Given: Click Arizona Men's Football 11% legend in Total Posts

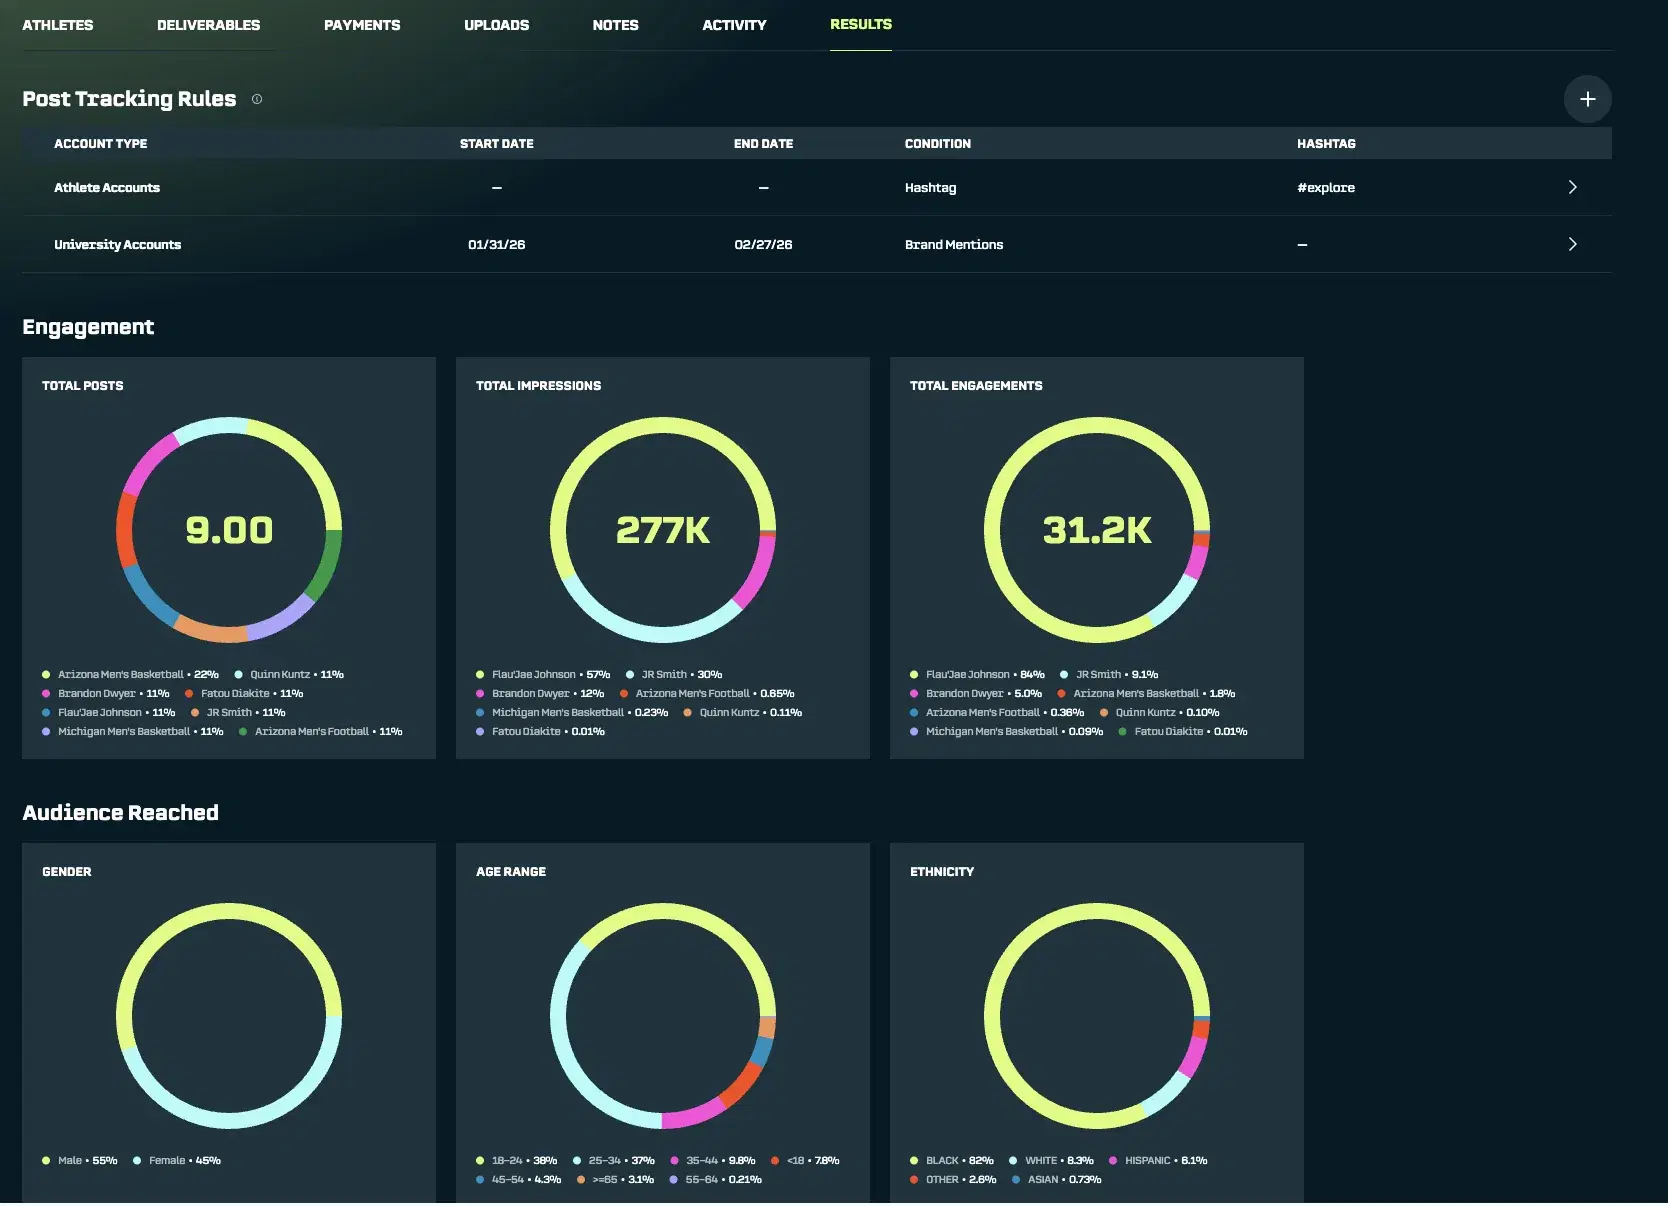Looking at the screenshot, I should tap(321, 731).
